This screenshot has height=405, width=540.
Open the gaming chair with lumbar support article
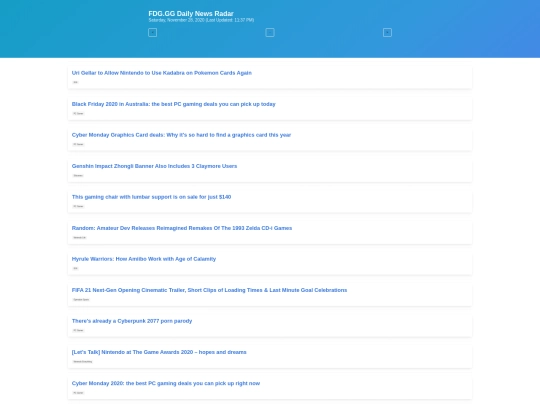coord(151,197)
